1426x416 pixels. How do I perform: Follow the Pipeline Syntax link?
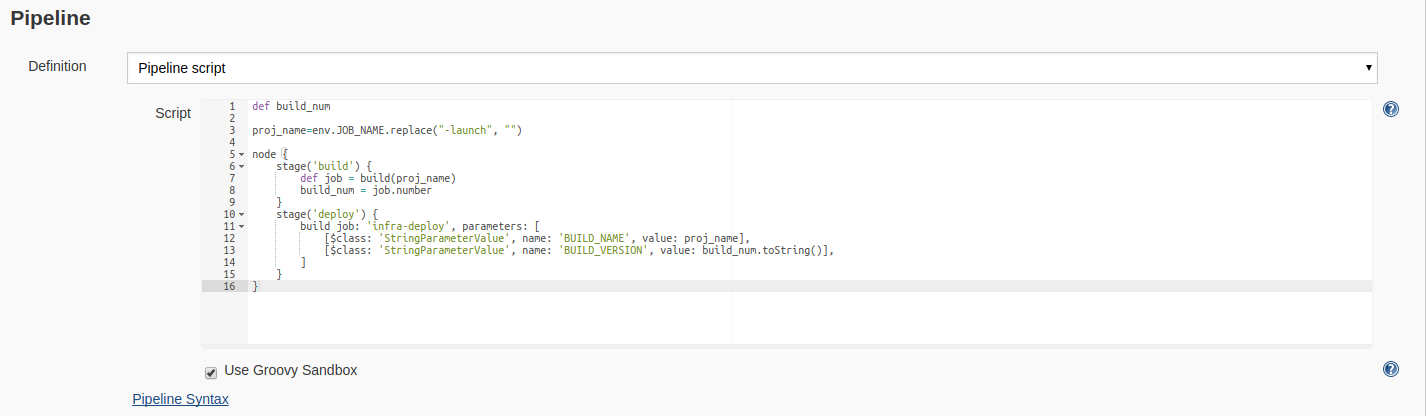(180, 399)
